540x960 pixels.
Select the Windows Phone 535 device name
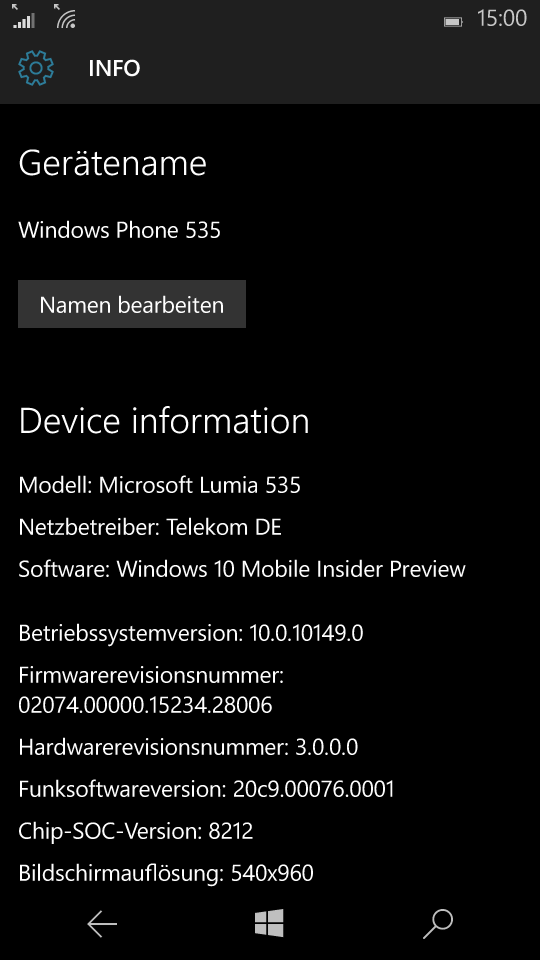click(x=119, y=230)
